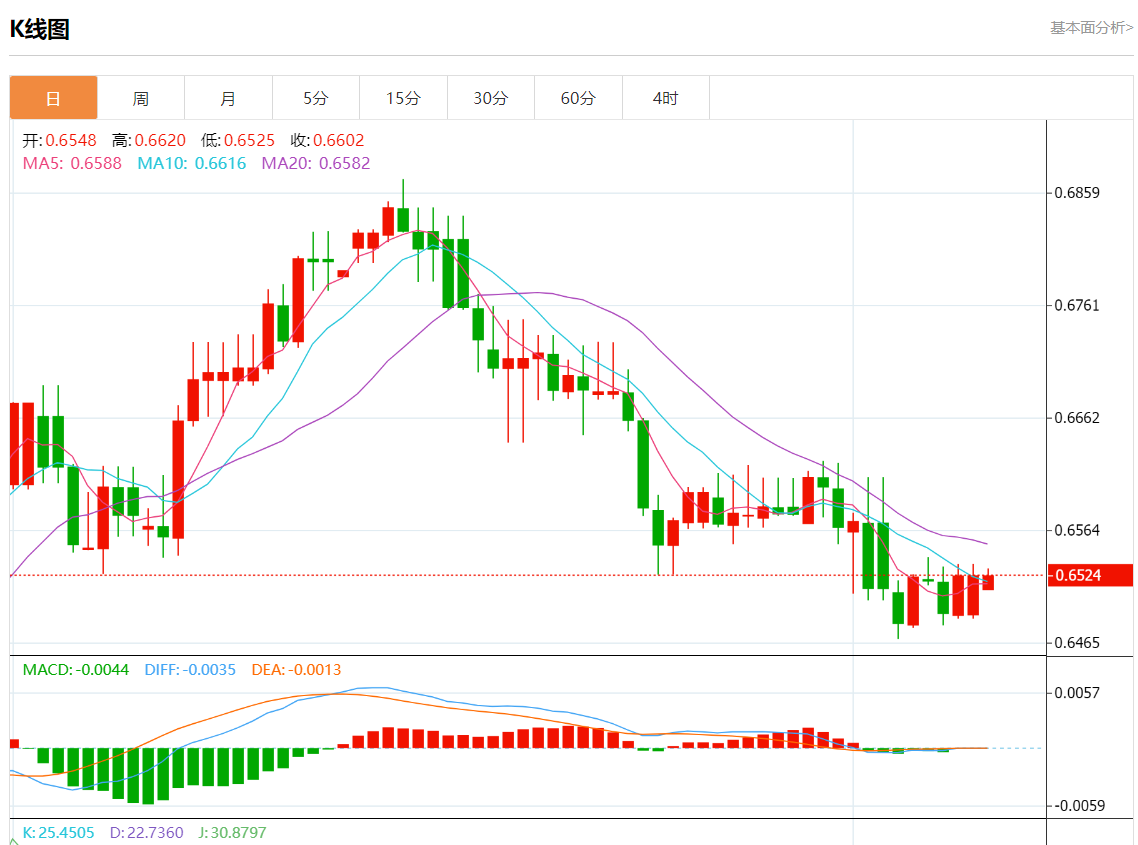Screen dimensions: 1138x845
Task: Open the 60分 interval tab
Action: pos(578,98)
